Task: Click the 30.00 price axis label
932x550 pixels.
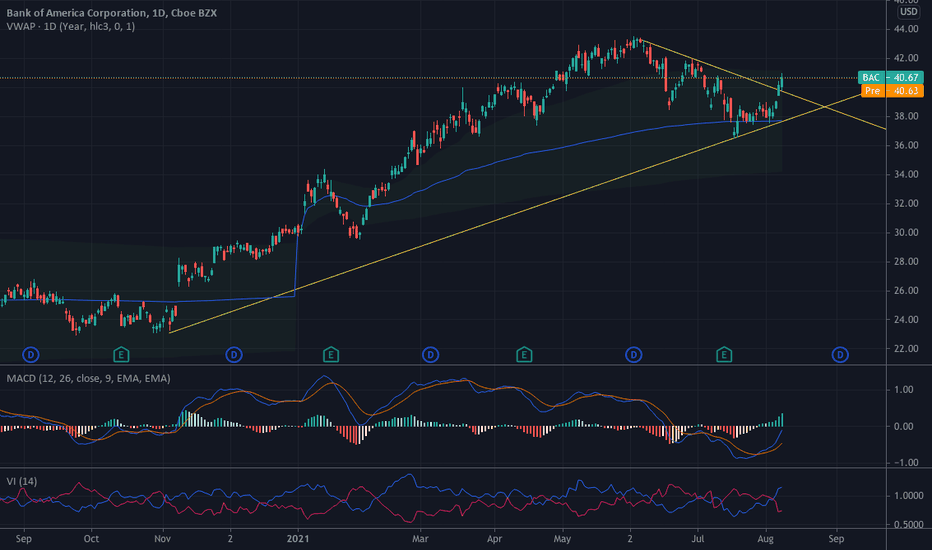Action: (x=906, y=232)
